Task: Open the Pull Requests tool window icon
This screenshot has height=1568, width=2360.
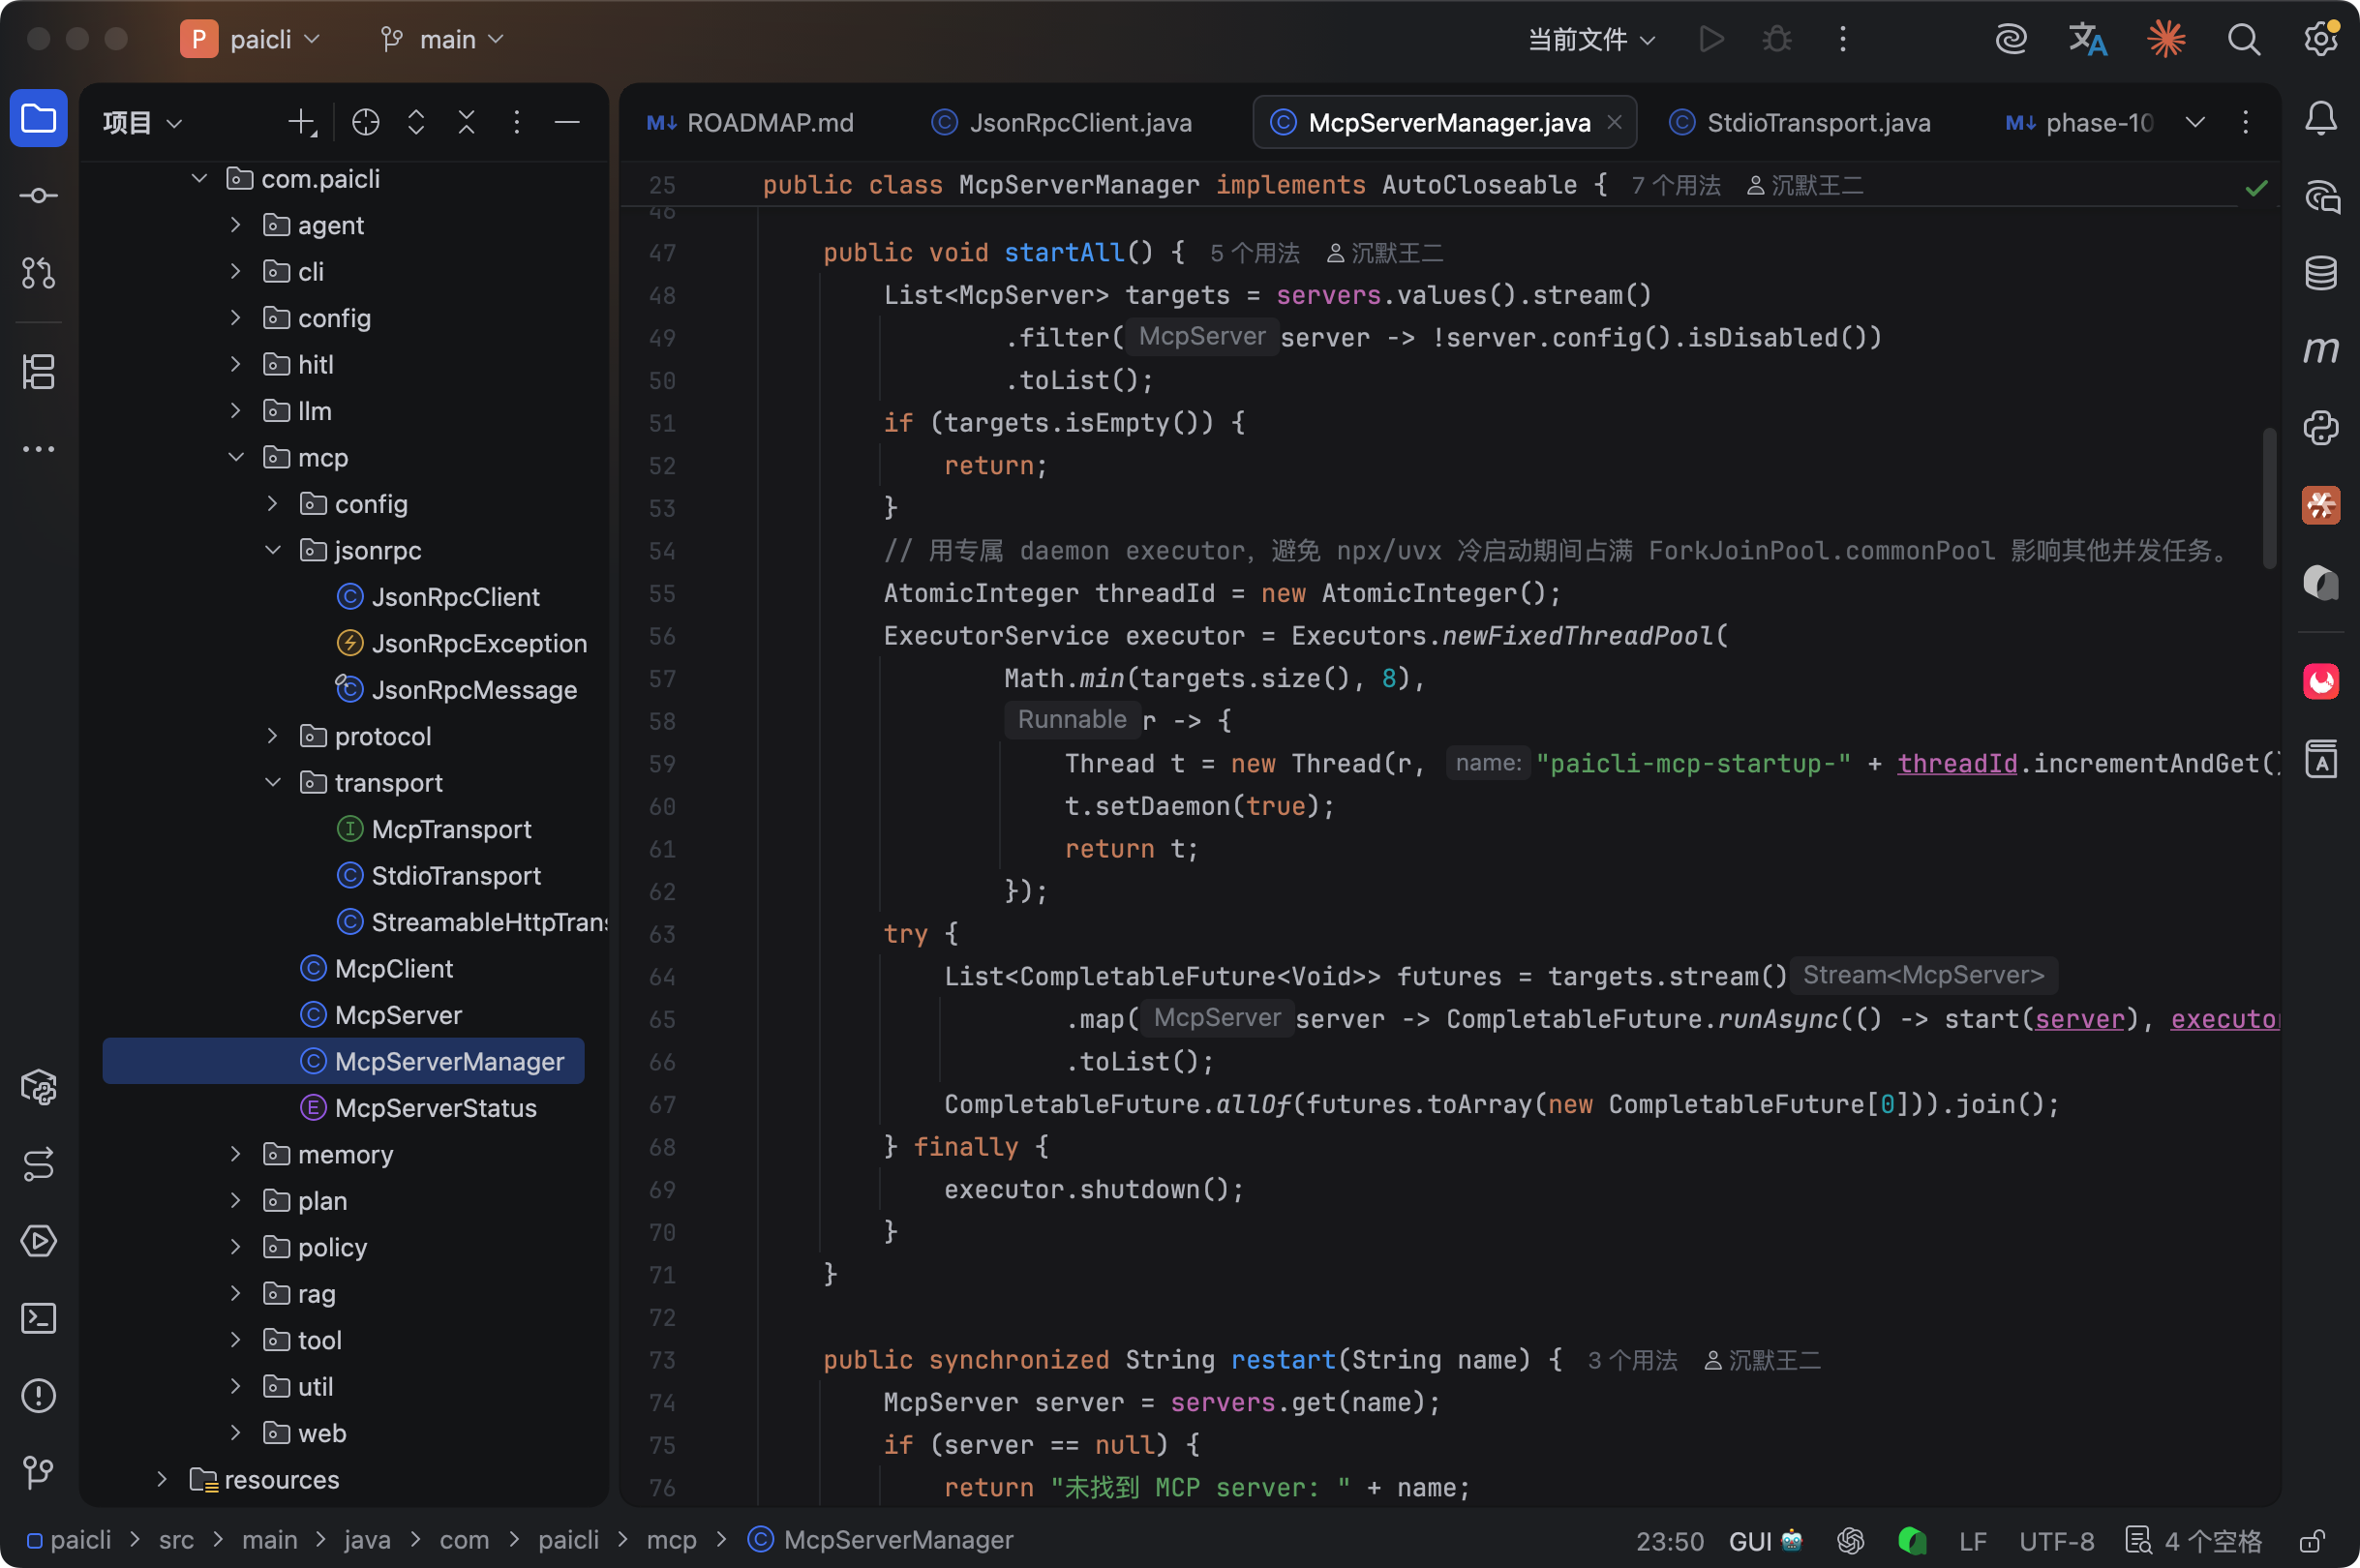Action: (x=38, y=272)
